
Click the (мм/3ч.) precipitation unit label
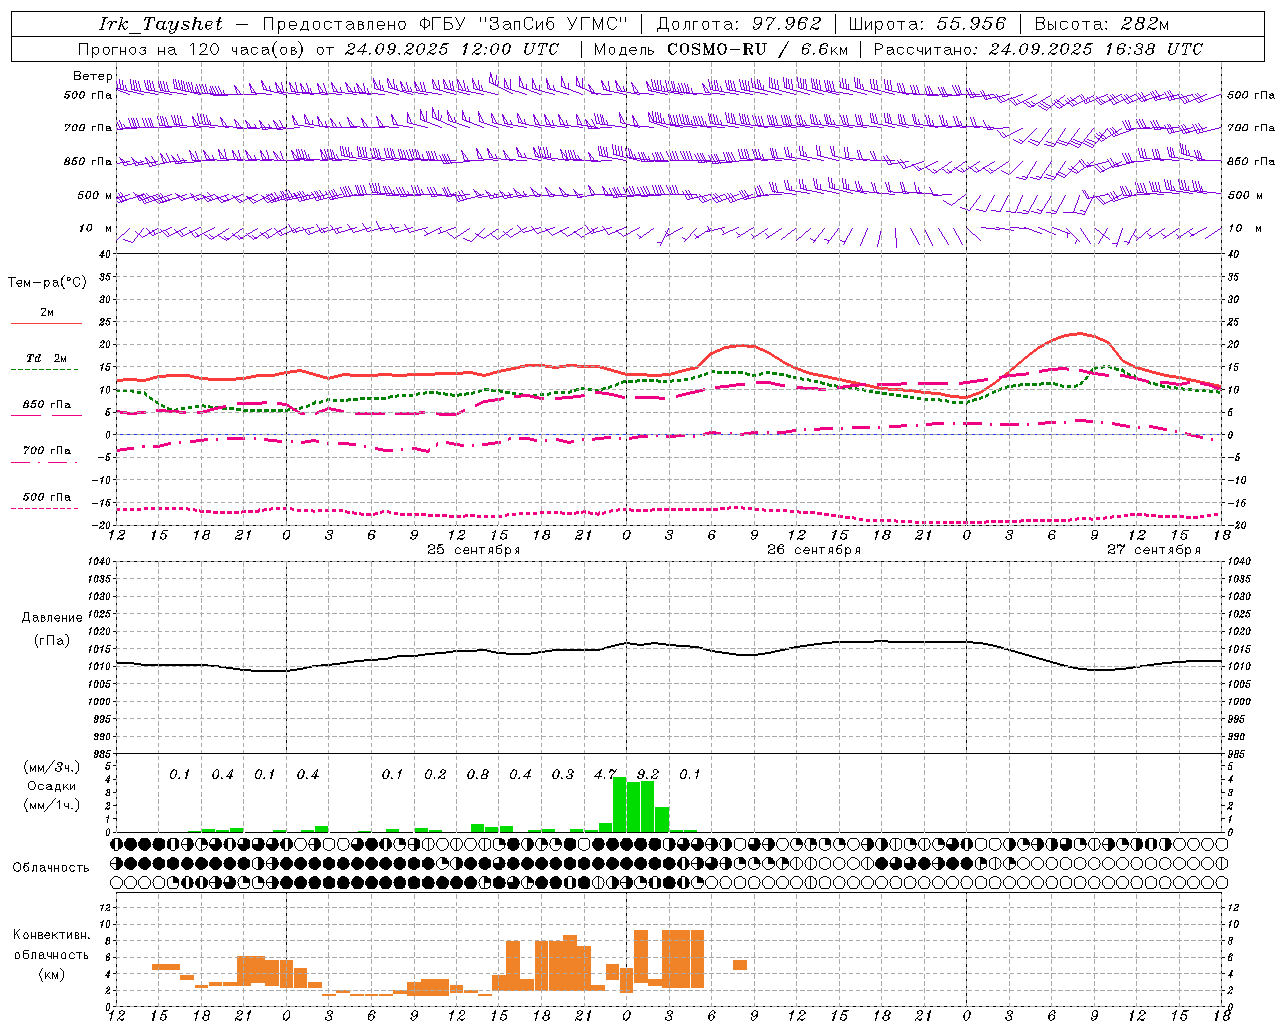52,767
